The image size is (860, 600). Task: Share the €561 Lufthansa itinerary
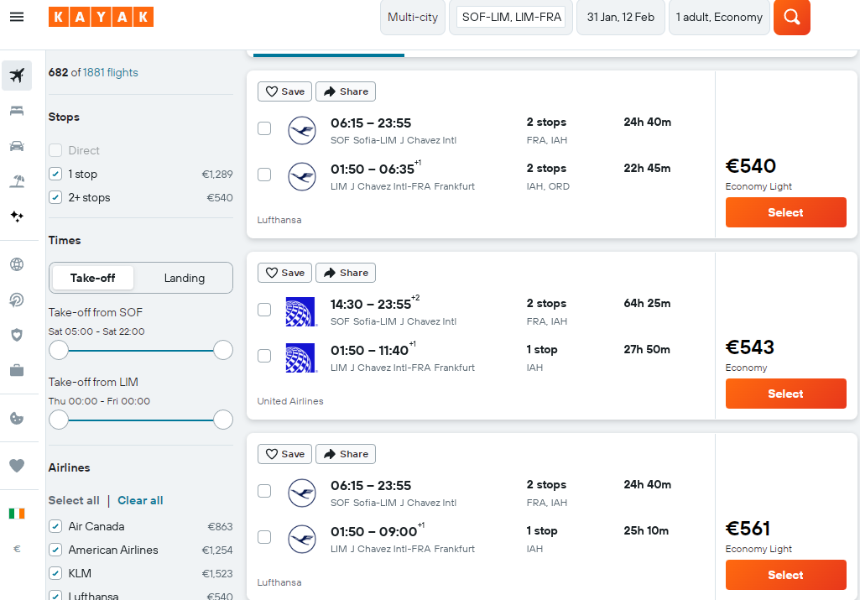346,454
